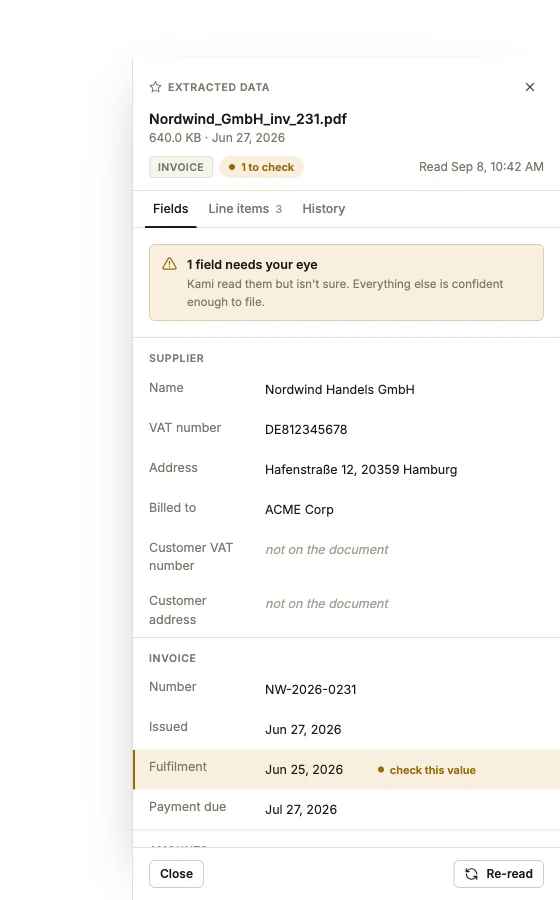
Task: Select the file name Nordwind_GmbH_inv_231.pdf
Action: pyautogui.click(x=248, y=119)
